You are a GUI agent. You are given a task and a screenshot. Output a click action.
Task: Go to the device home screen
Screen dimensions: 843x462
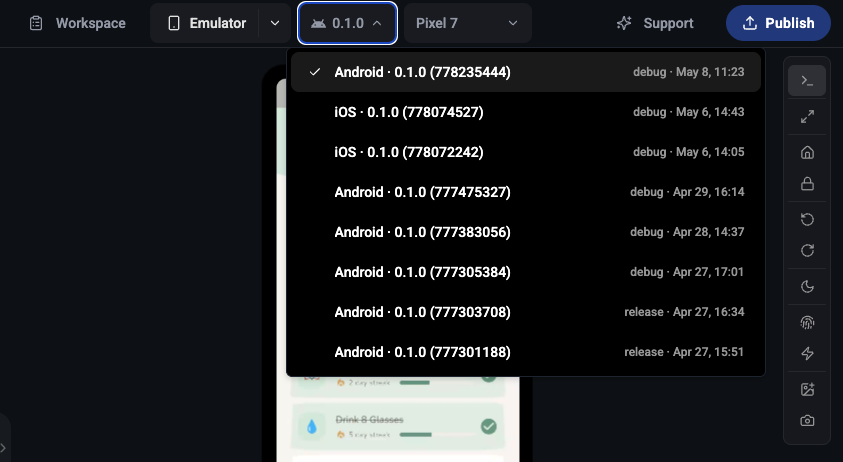coord(807,153)
